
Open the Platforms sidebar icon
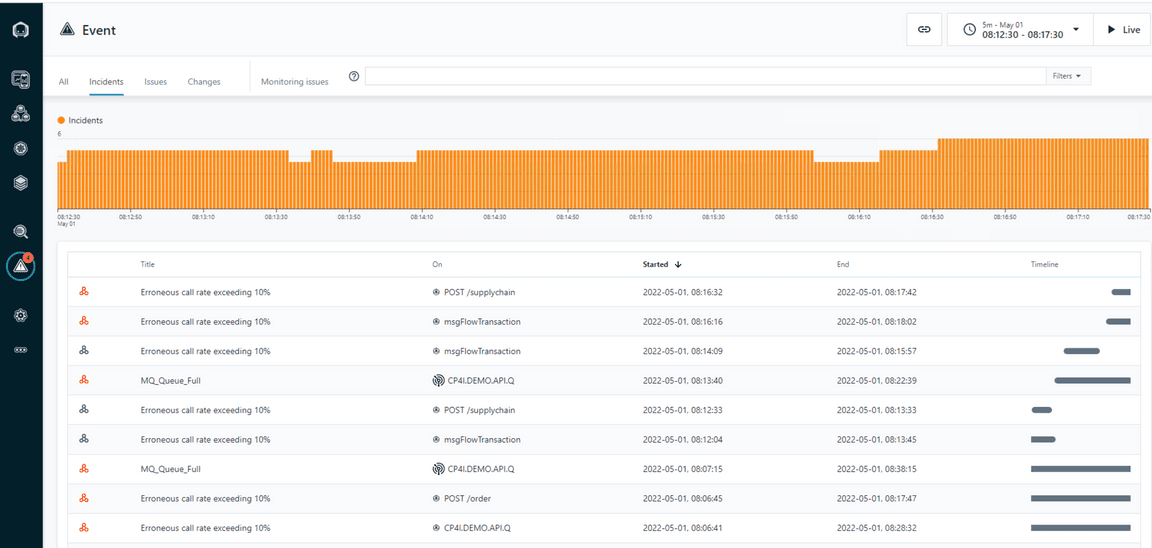pos(21,149)
